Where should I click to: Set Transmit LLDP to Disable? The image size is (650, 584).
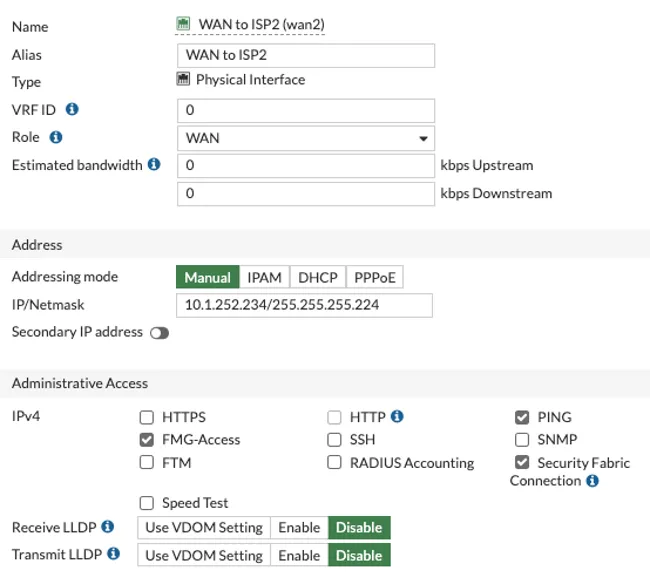point(359,555)
